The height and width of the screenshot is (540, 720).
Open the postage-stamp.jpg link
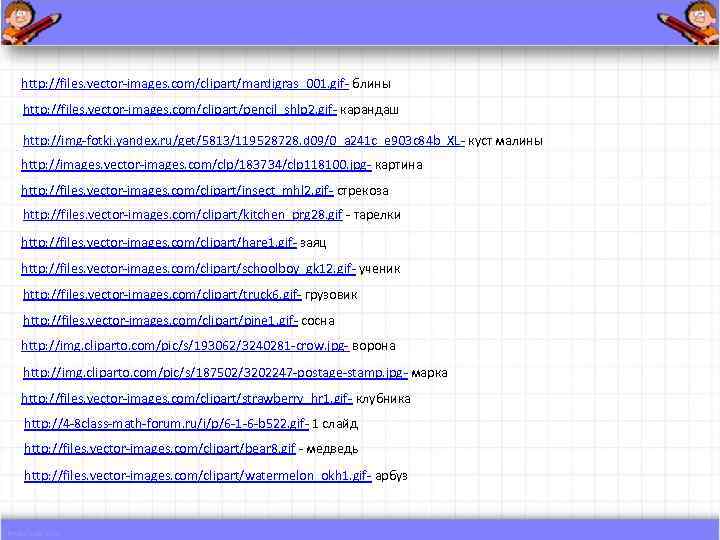(215, 372)
